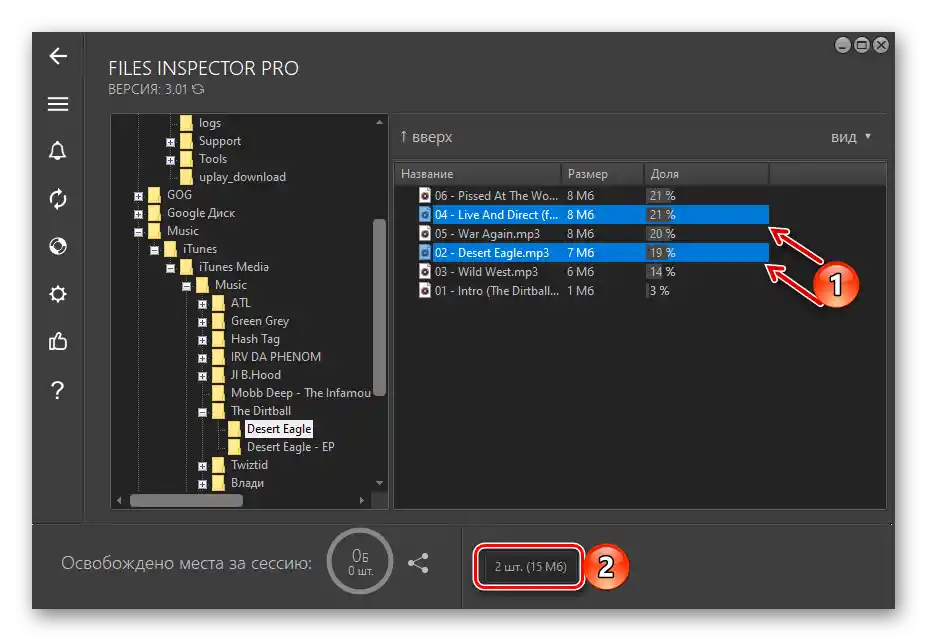Screen dimensions: 927x641
Task: Open settings gear icon in sidebar
Action: pyautogui.click(x=58, y=294)
